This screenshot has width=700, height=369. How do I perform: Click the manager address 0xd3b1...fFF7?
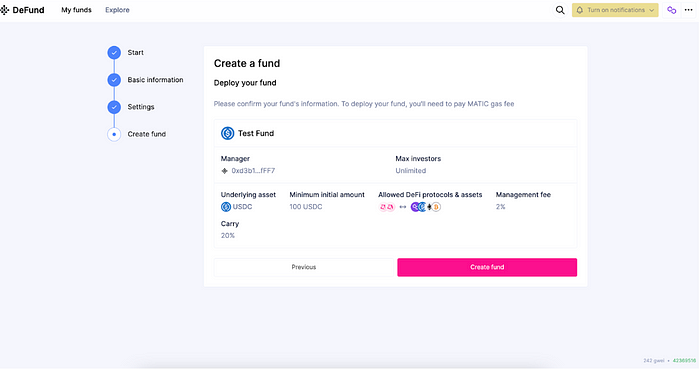253,171
